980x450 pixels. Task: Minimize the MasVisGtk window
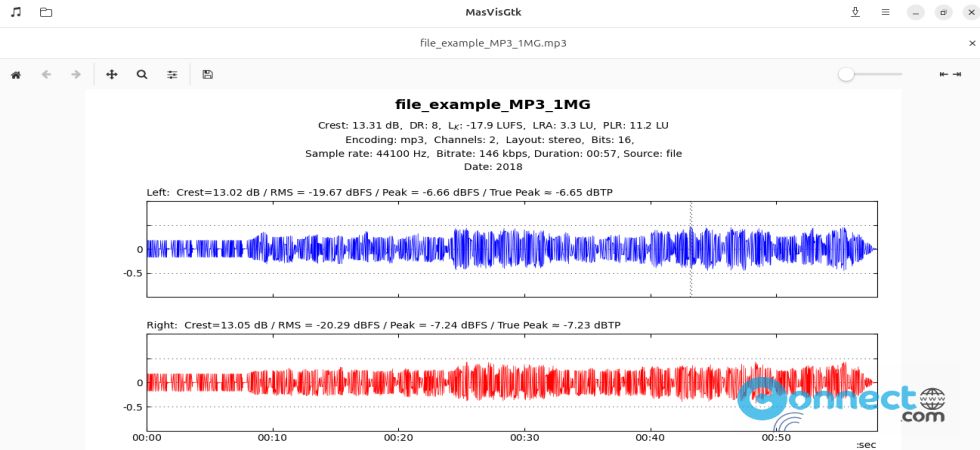pyautogui.click(x=916, y=12)
